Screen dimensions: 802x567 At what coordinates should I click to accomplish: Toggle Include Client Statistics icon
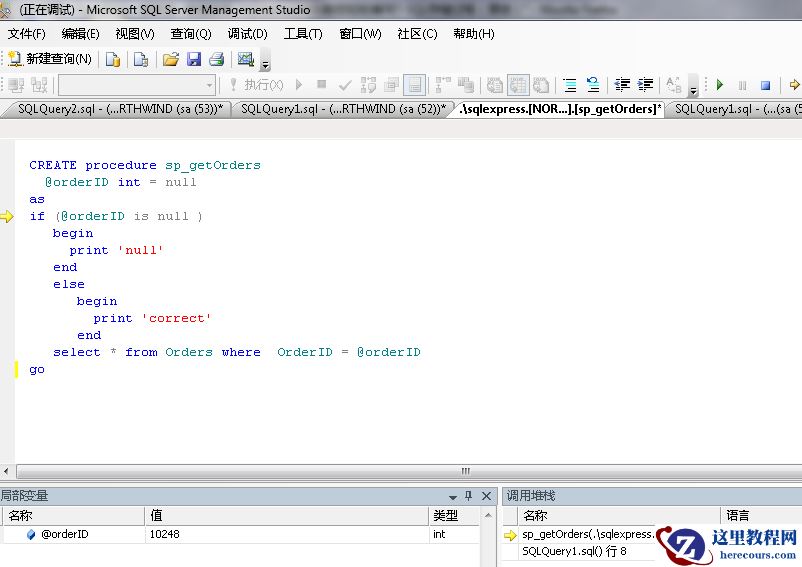coord(466,85)
